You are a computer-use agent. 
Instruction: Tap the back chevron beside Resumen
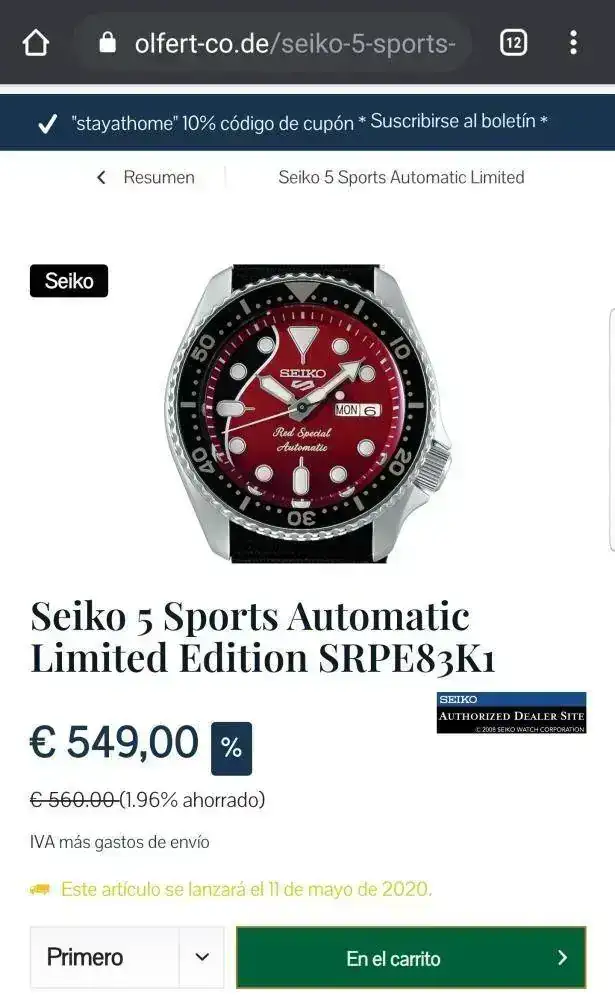(101, 177)
